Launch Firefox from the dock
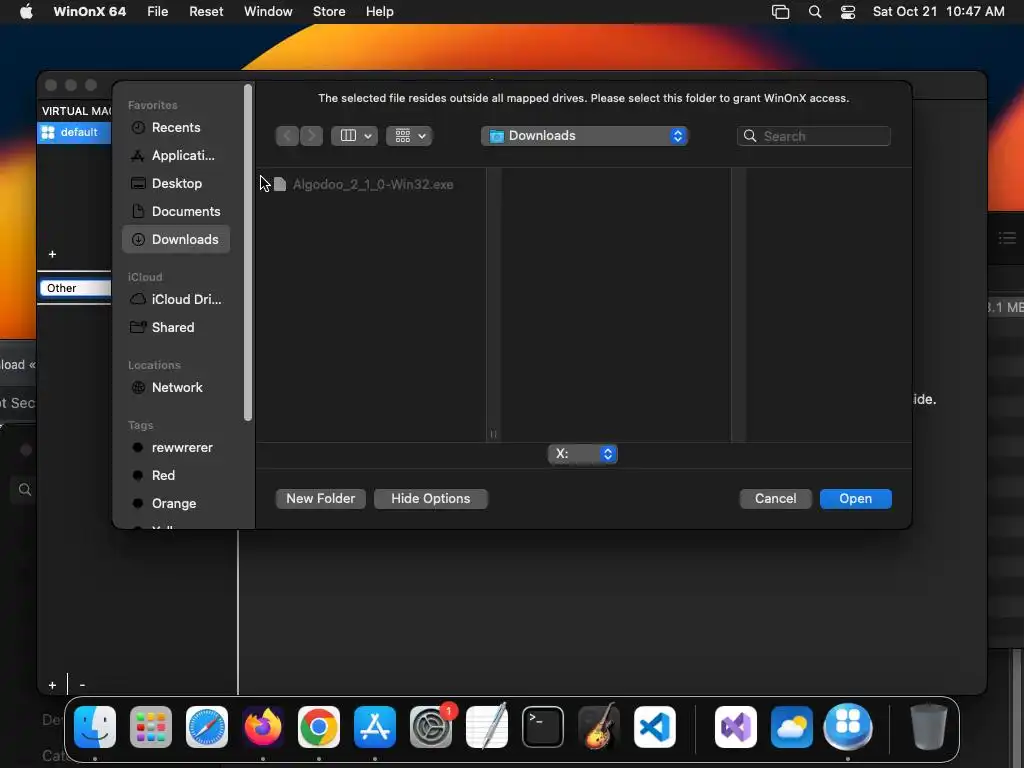 coord(263,727)
